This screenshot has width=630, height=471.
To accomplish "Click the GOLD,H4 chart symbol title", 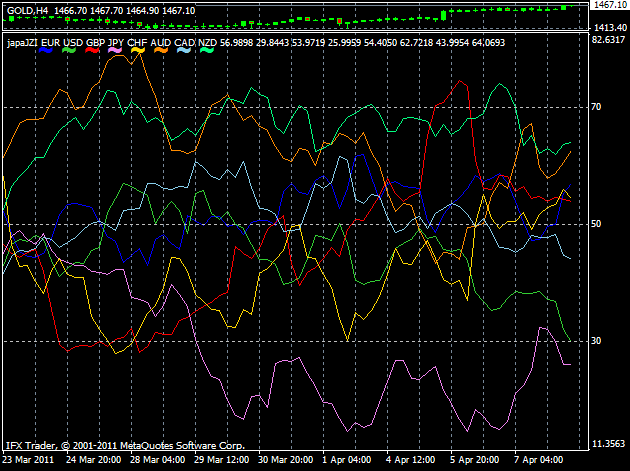I will [x=27, y=11].
